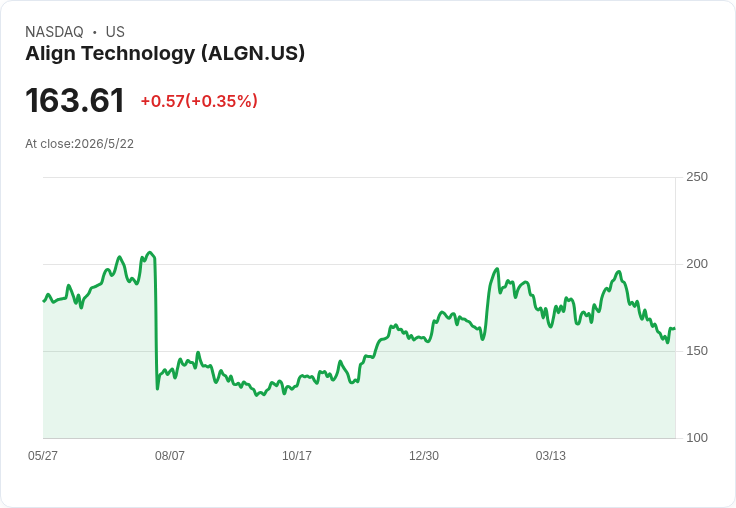
Task: Click the 100 y-axis label
Action: [697, 438]
